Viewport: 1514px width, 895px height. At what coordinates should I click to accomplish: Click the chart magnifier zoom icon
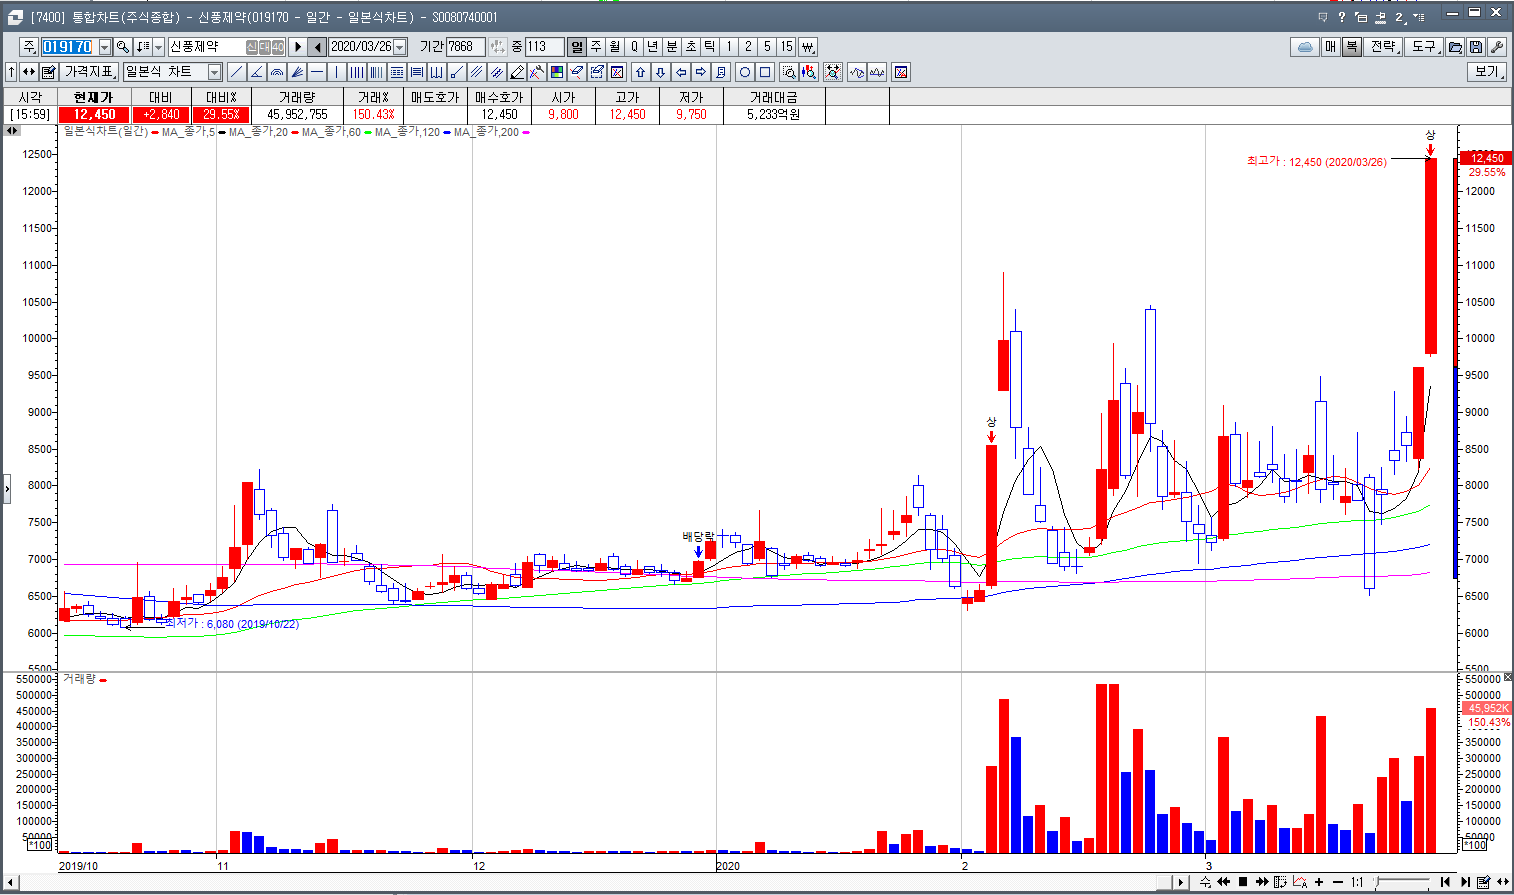tap(788, 72)
